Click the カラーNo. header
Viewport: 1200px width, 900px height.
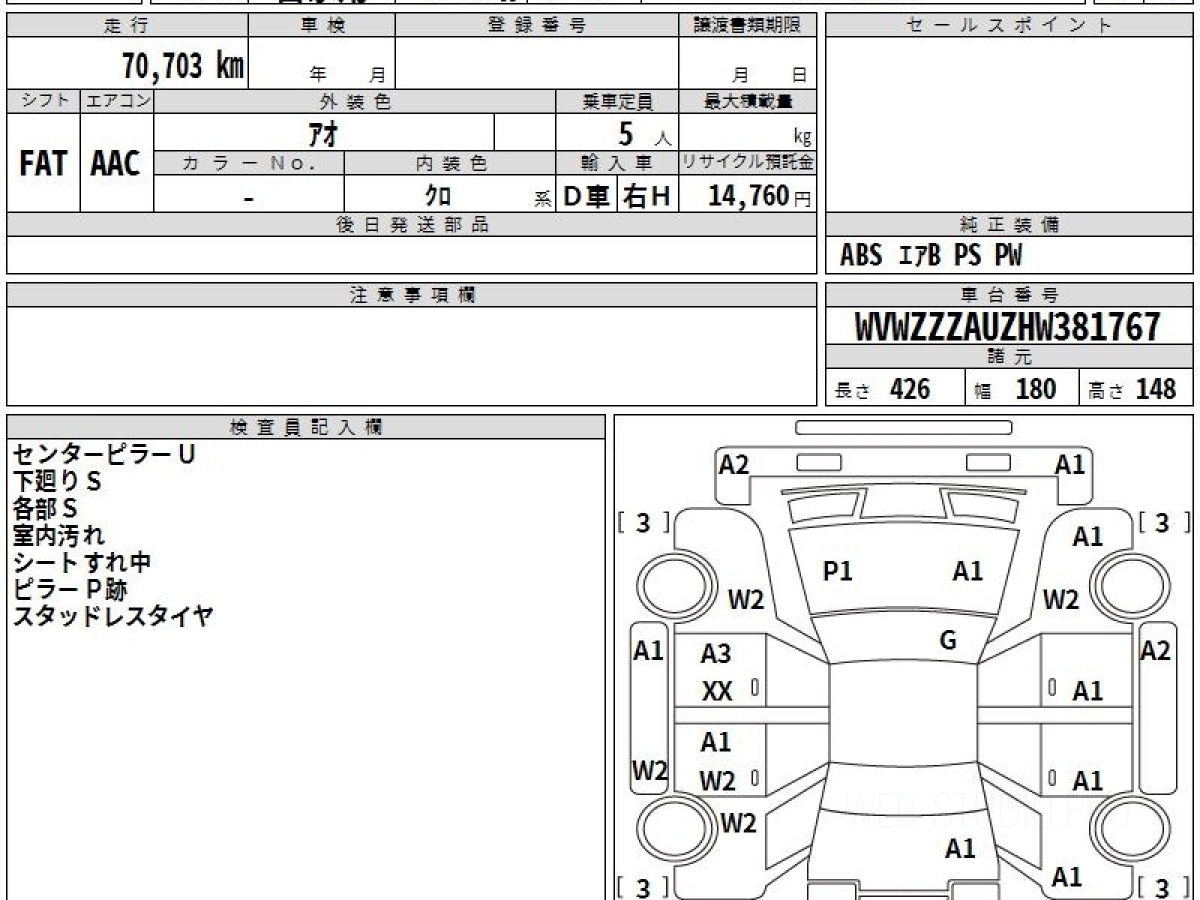coord(249,163)
